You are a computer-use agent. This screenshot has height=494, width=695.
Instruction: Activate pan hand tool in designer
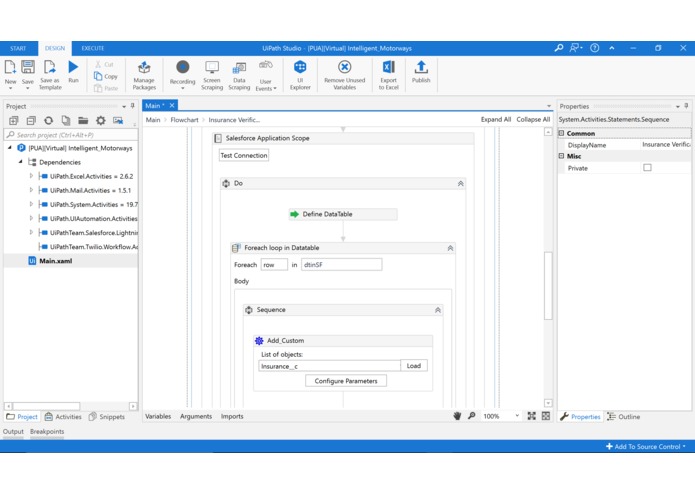(x=457, y=416)
